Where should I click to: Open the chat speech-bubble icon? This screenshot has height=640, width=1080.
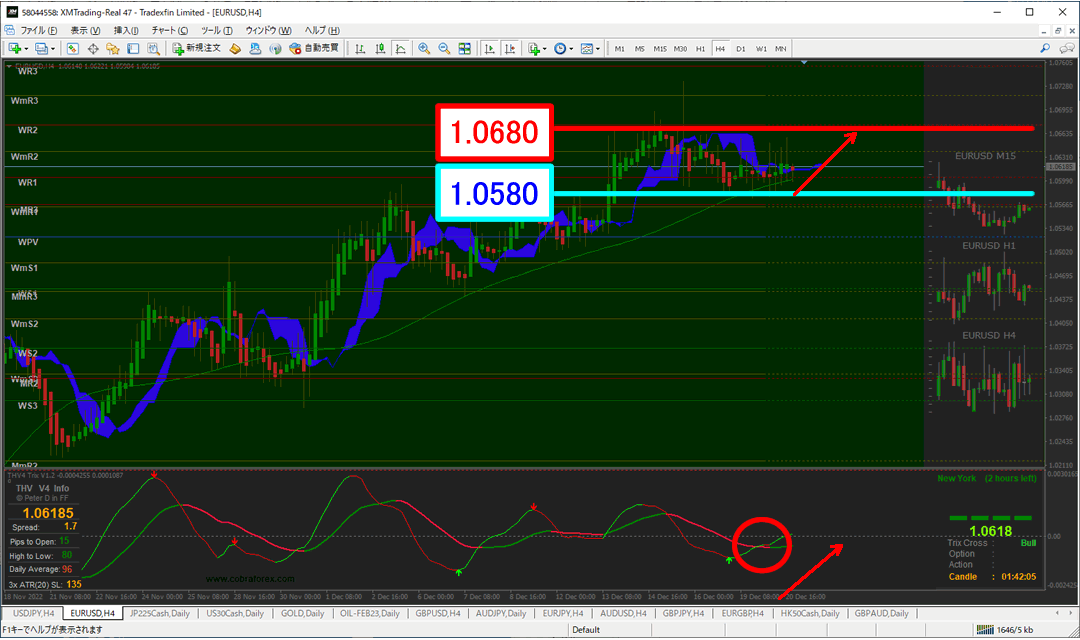pyautogui.click(x=1066, y=48)
